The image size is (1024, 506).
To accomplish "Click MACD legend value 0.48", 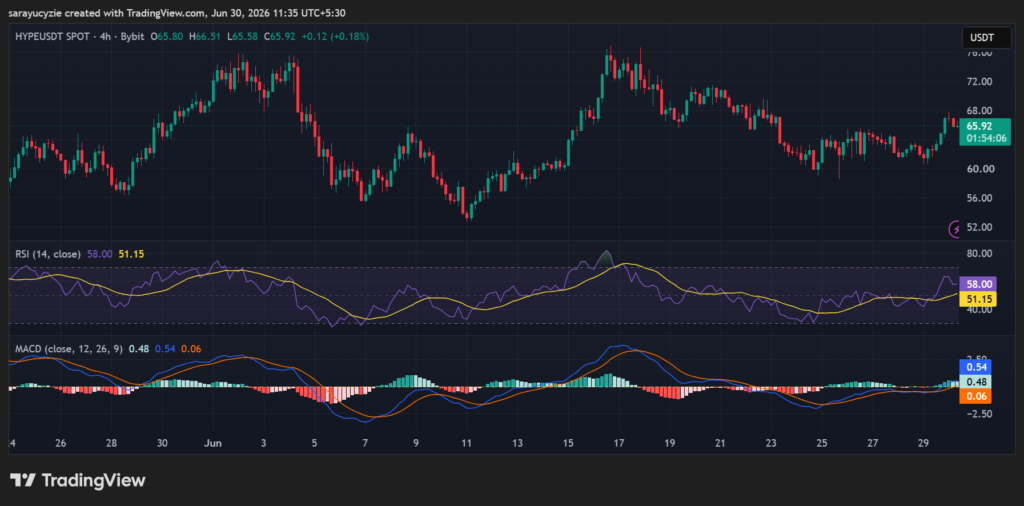I will click(138, 349).
